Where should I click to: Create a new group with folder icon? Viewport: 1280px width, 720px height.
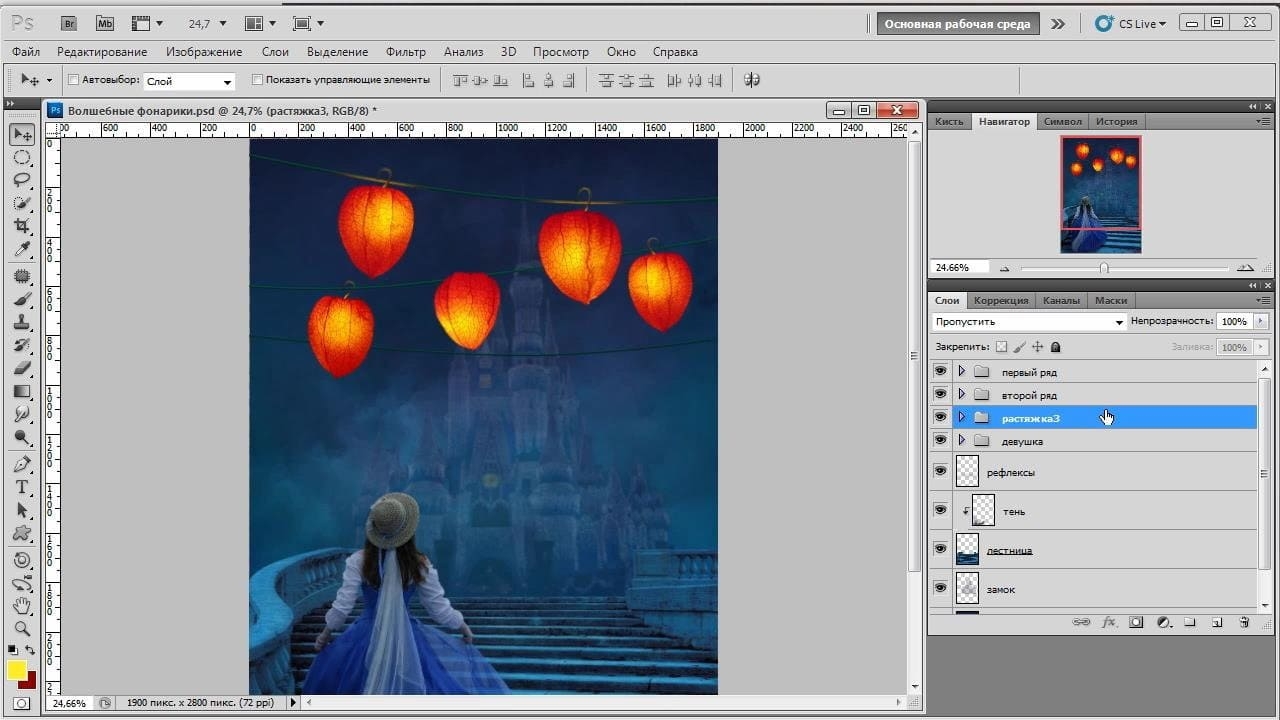[x=1190, y=622]
